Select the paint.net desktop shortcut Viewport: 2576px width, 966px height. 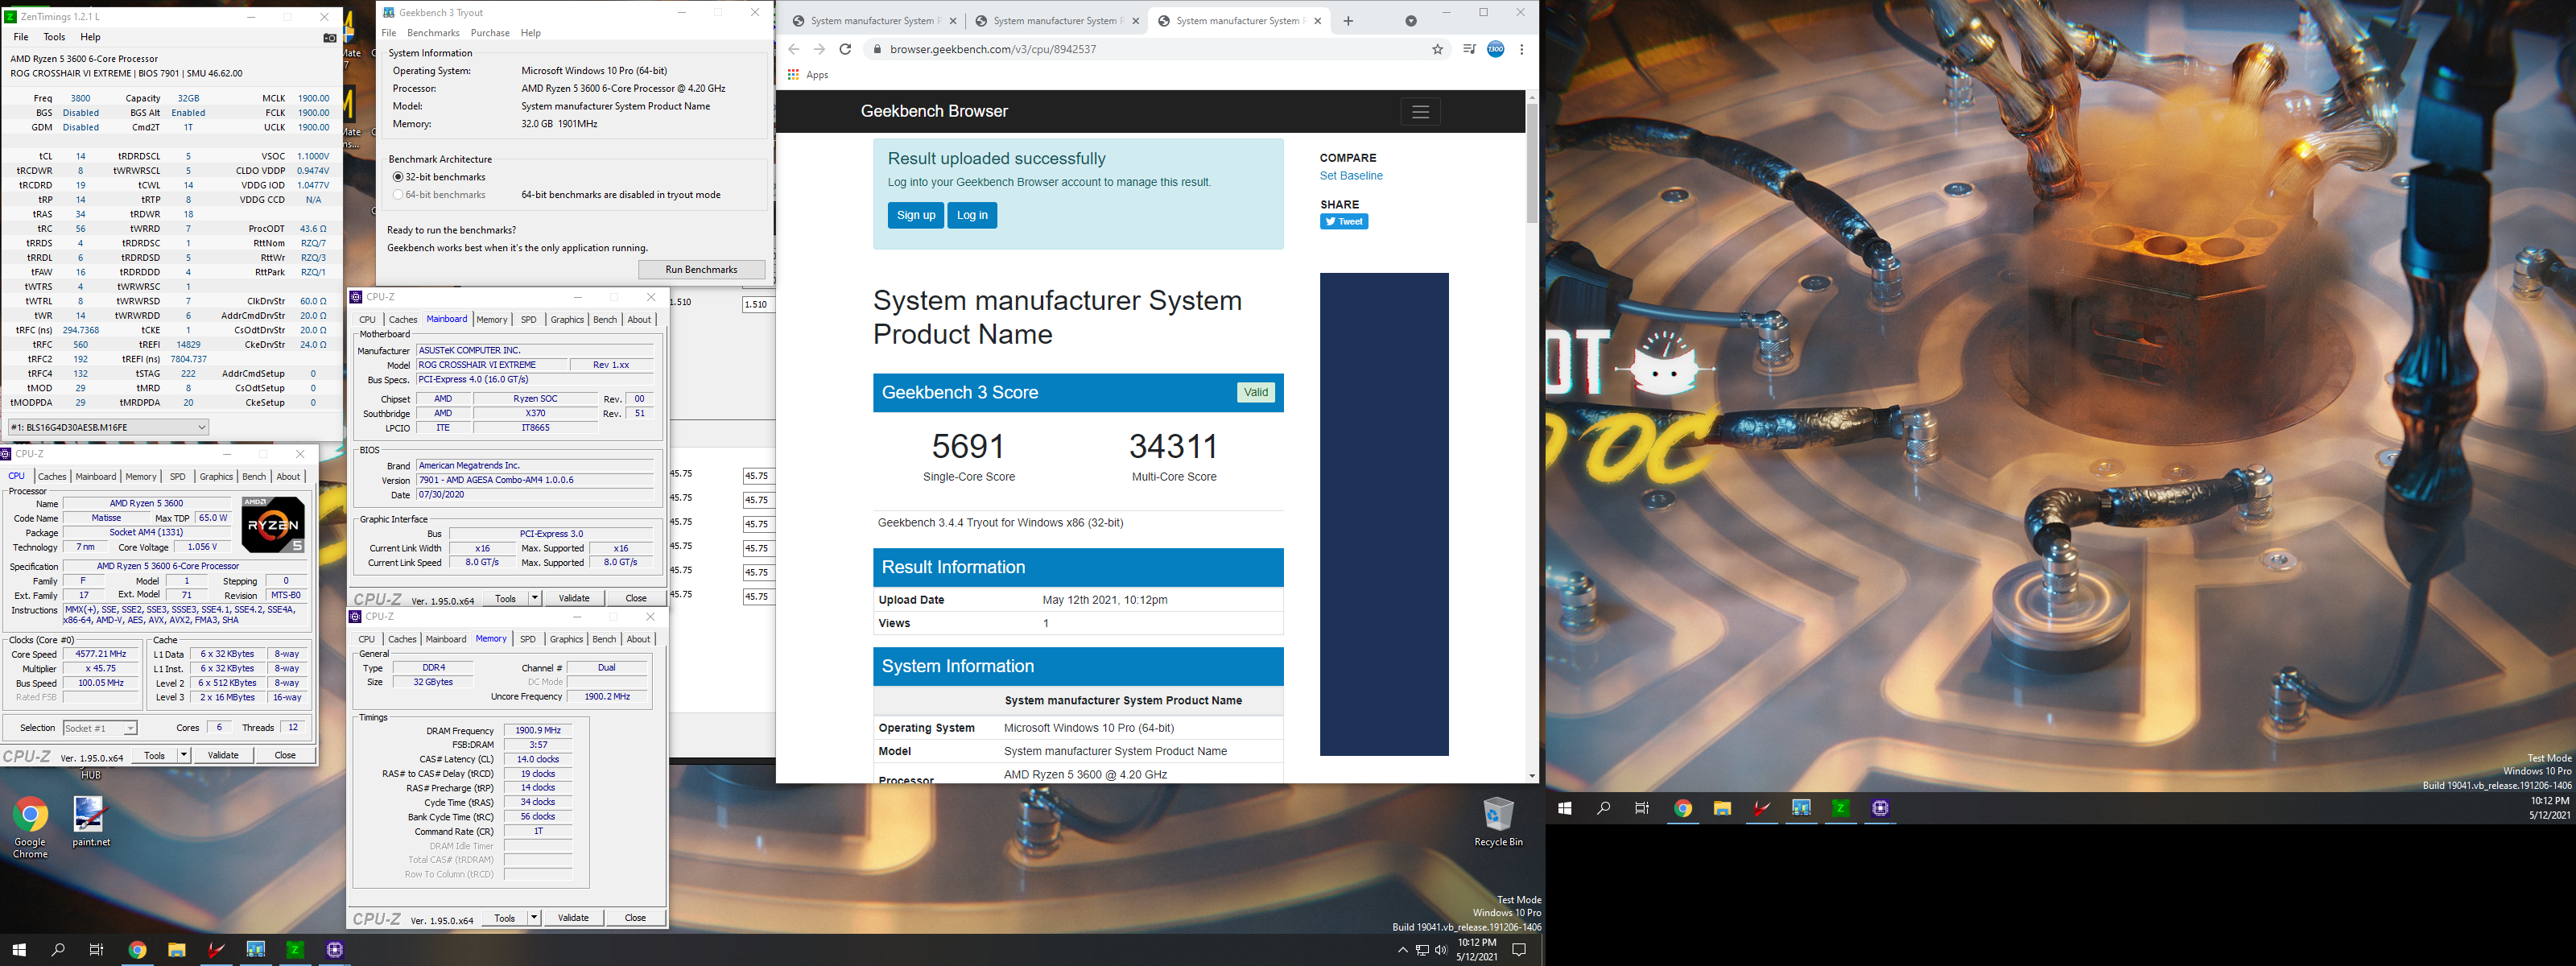click(90, 822)
